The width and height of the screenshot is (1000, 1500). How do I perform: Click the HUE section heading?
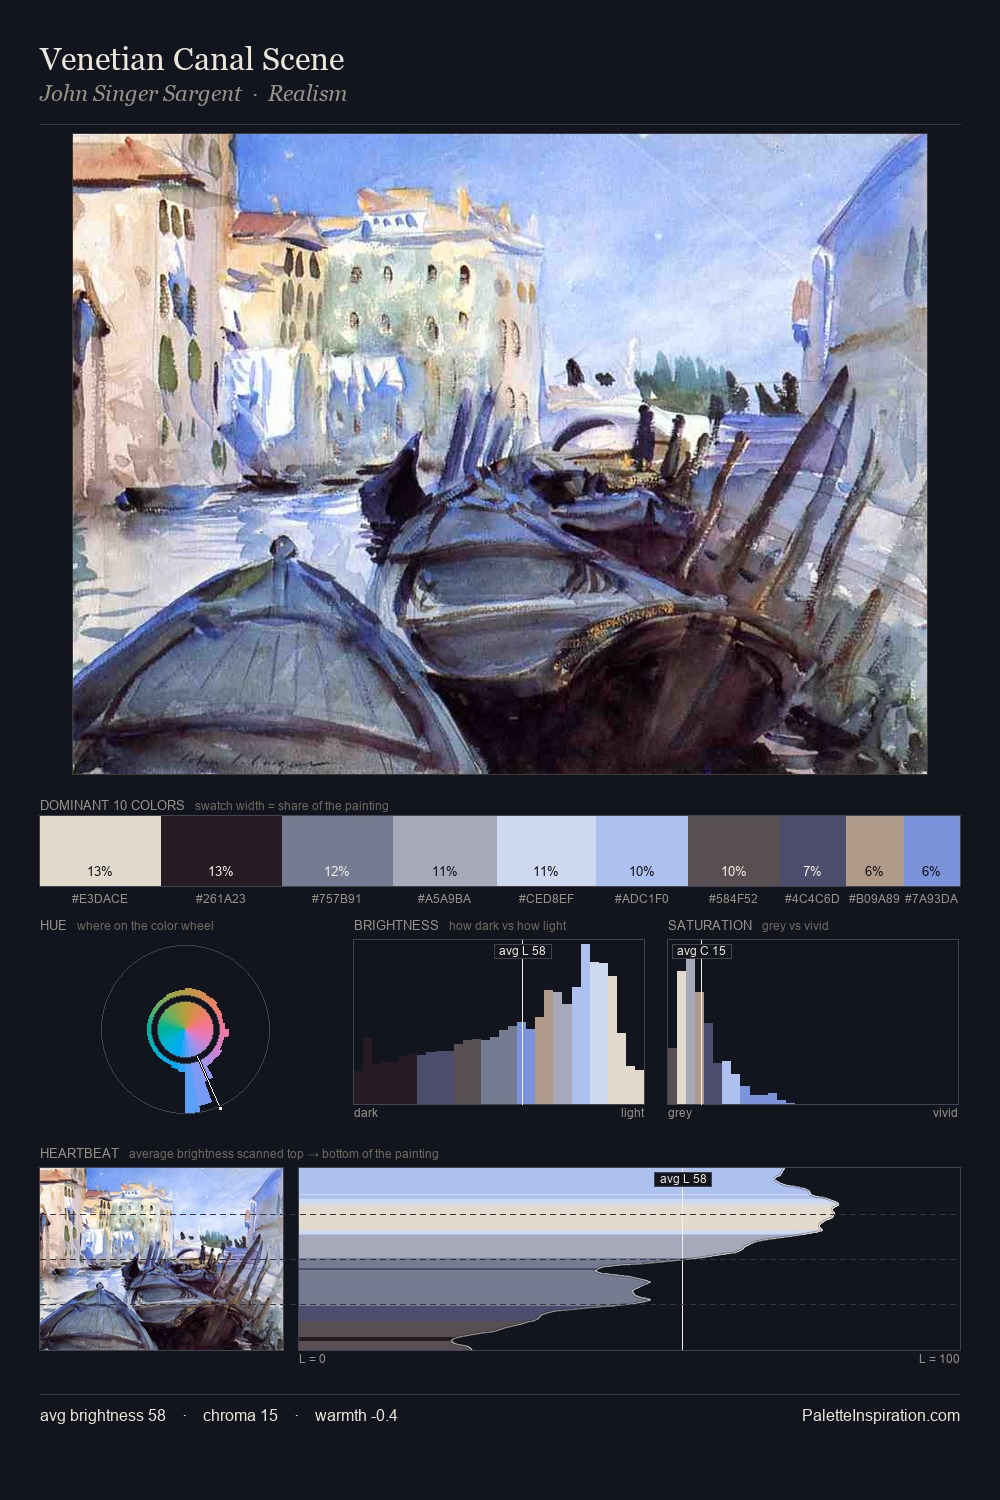53,925
